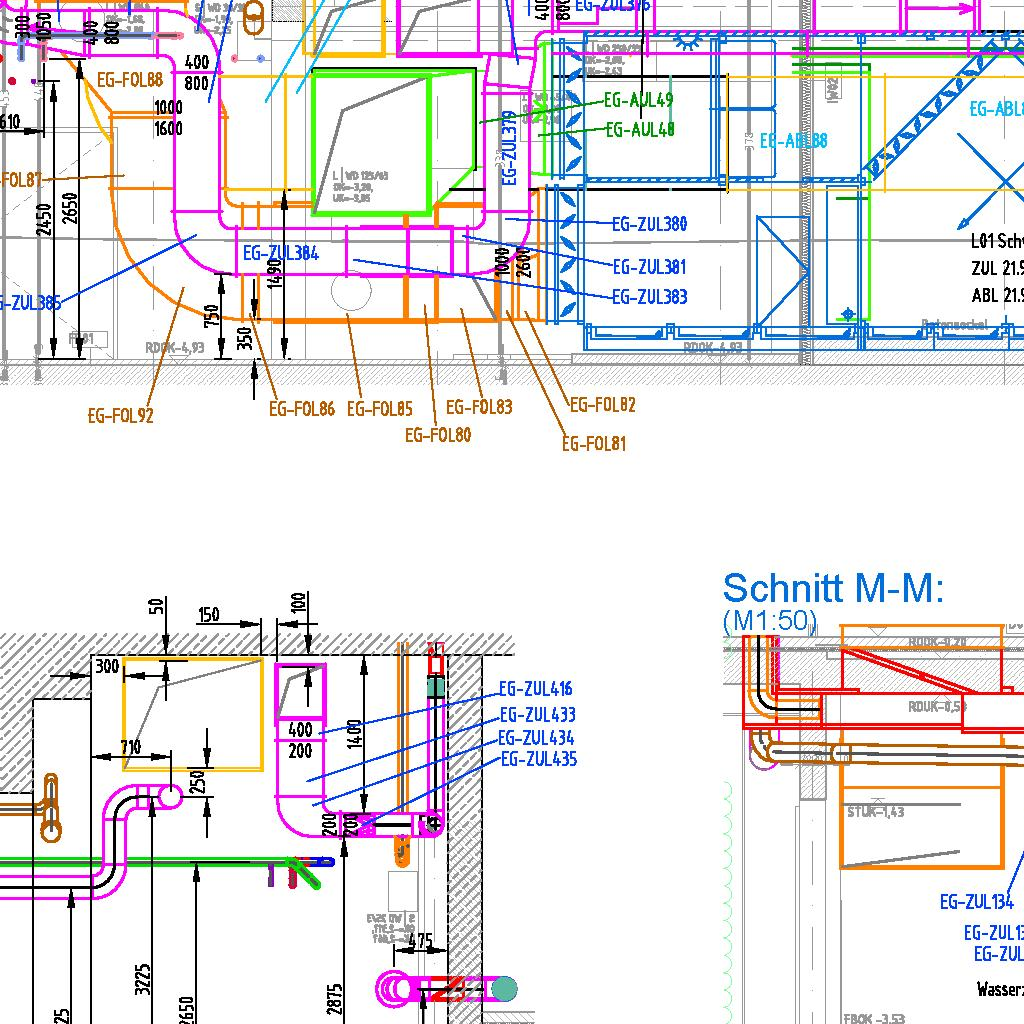Click the EG-ZUL416 annotation
1024x1024 pixels.
click(536, 689)
